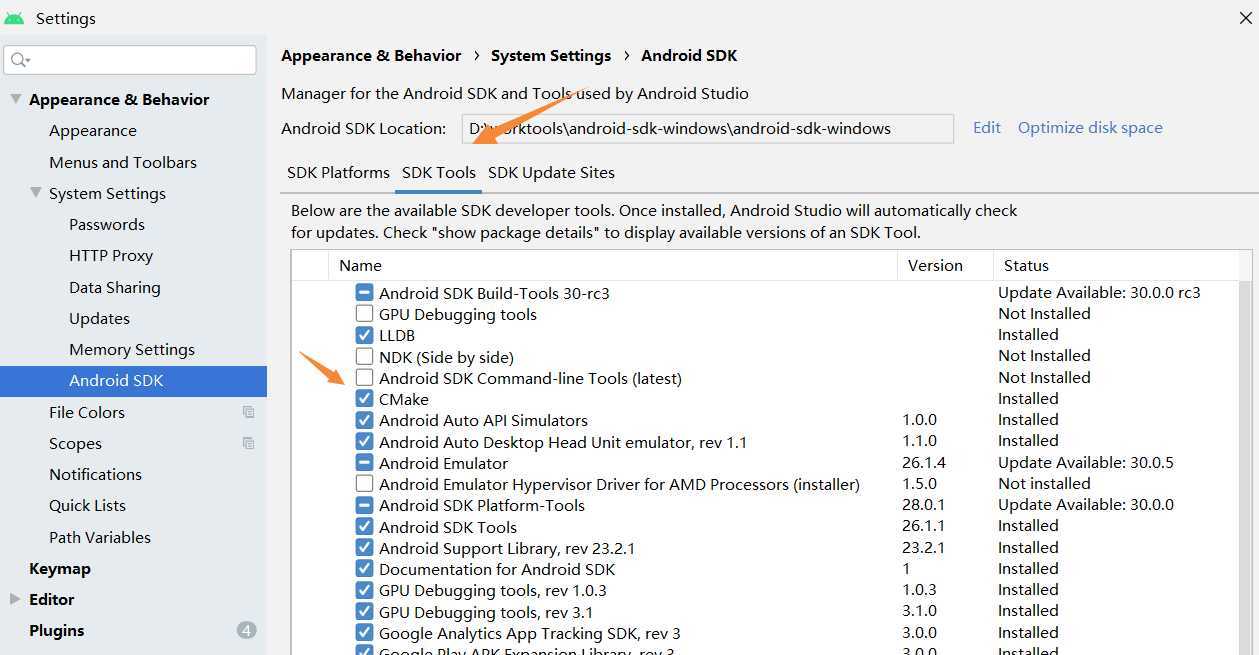This screenshot has width=1259, height=655.
Task: Enable Hypervisor Driver for AMD Processors checkbox
Action: 364,484
